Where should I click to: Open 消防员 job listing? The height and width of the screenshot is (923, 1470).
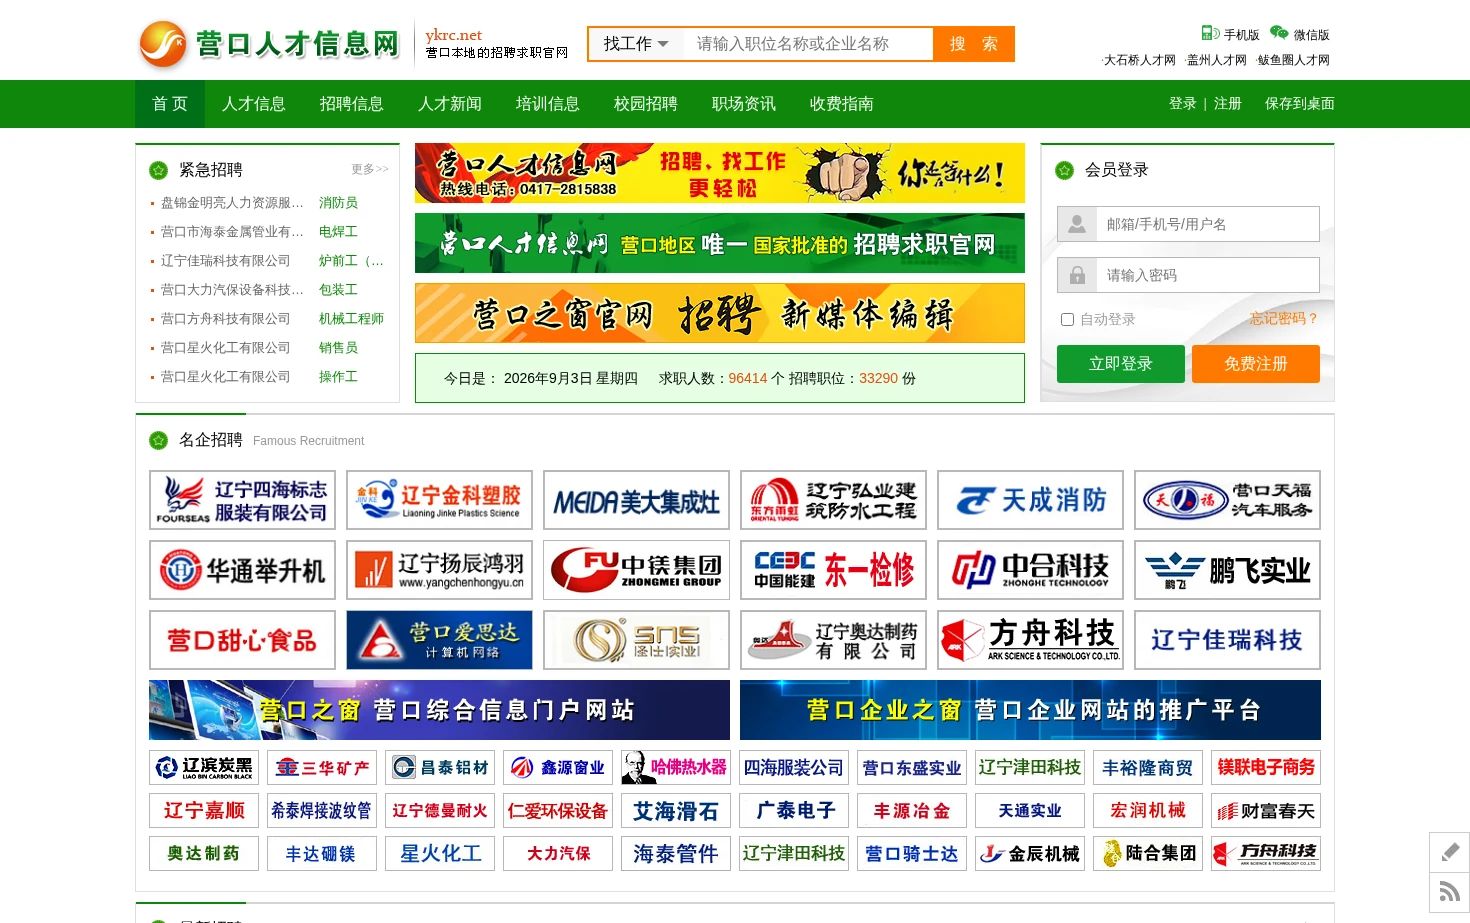pos(338,203)
